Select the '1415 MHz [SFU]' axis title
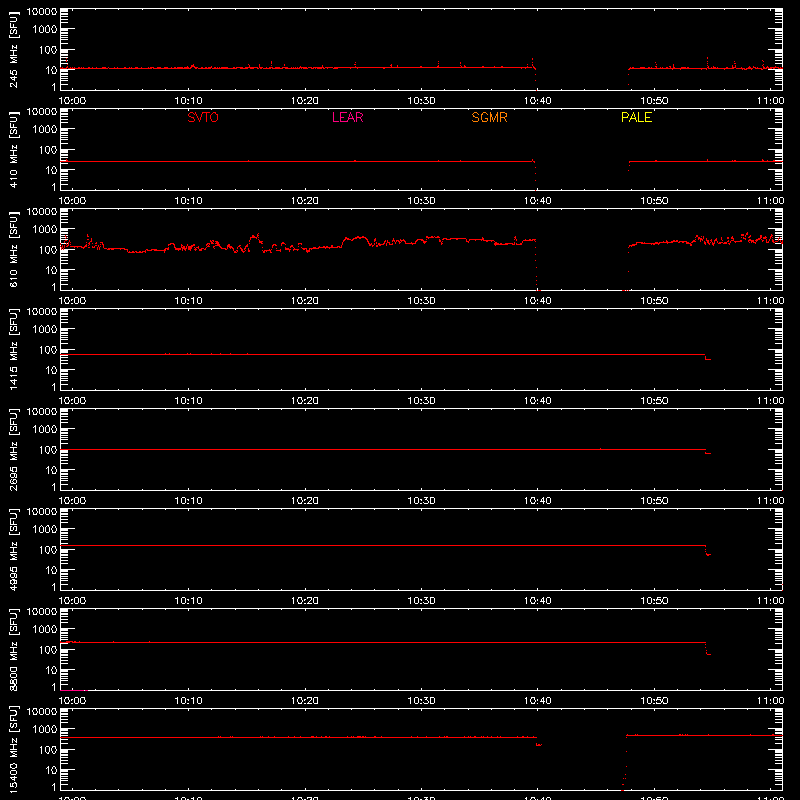The image size is (800, 800). (x=13, y=349)
